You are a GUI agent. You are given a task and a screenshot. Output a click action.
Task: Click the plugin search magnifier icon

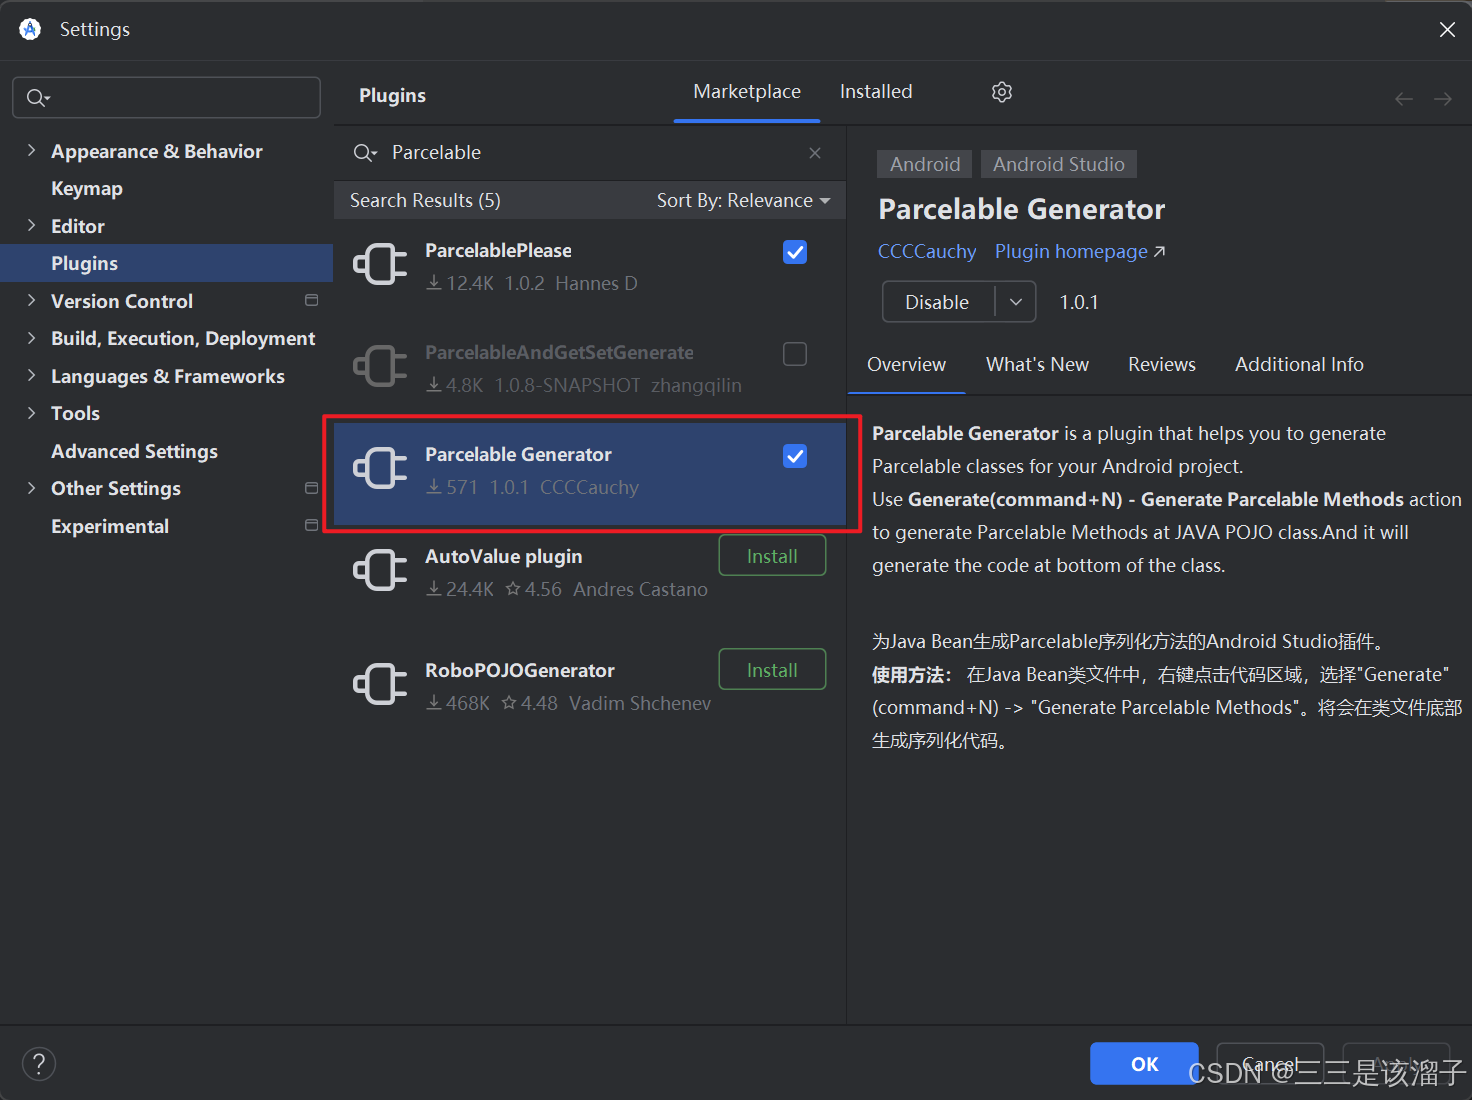[364, 153]
